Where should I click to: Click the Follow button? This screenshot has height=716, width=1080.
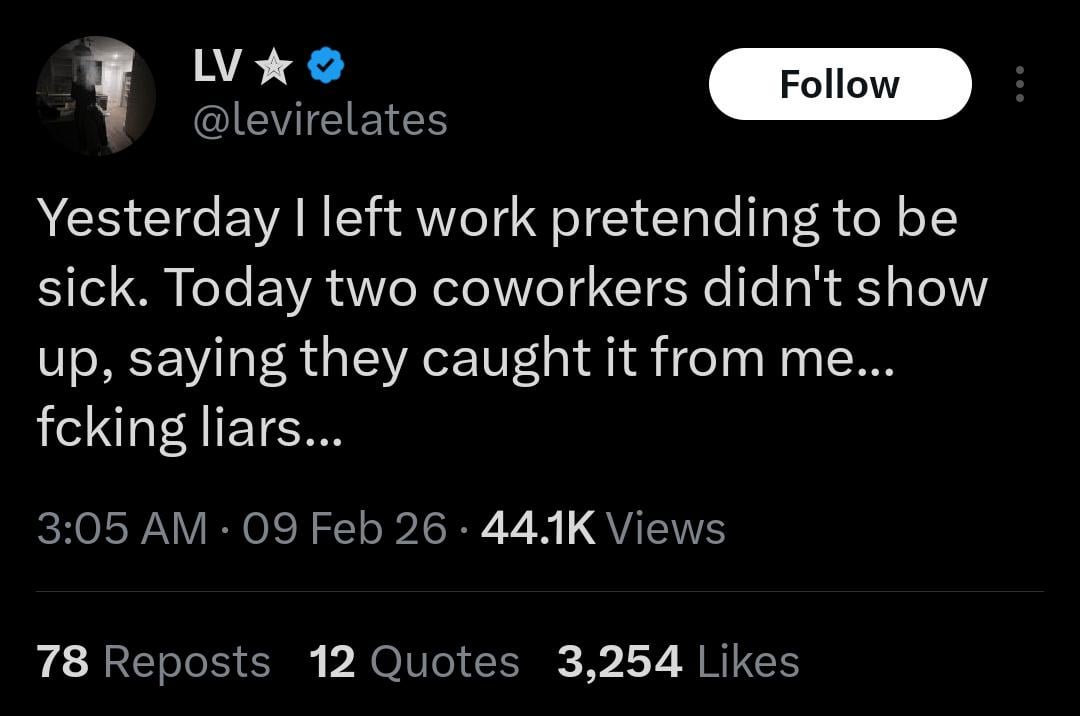click(x=839, y=85)
